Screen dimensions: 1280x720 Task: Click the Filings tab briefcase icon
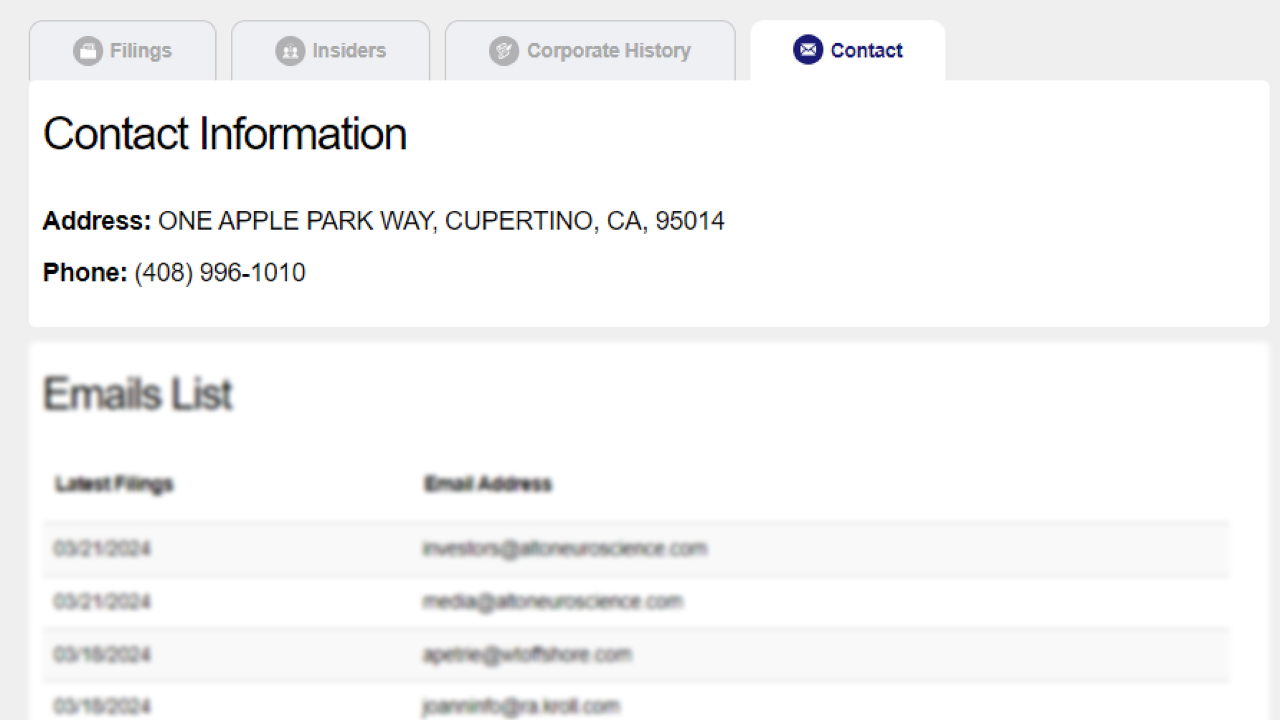coord(88,51)
